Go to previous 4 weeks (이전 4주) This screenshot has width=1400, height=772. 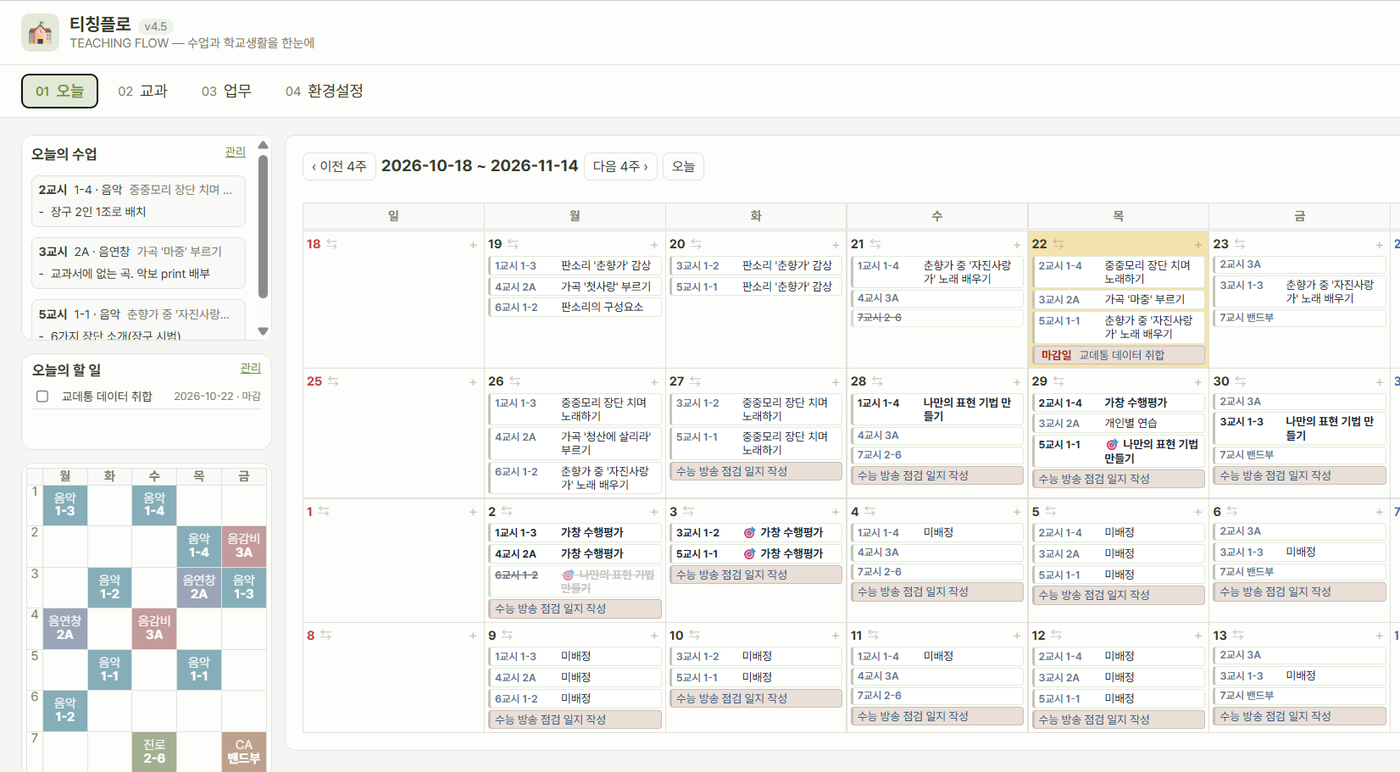340,166
